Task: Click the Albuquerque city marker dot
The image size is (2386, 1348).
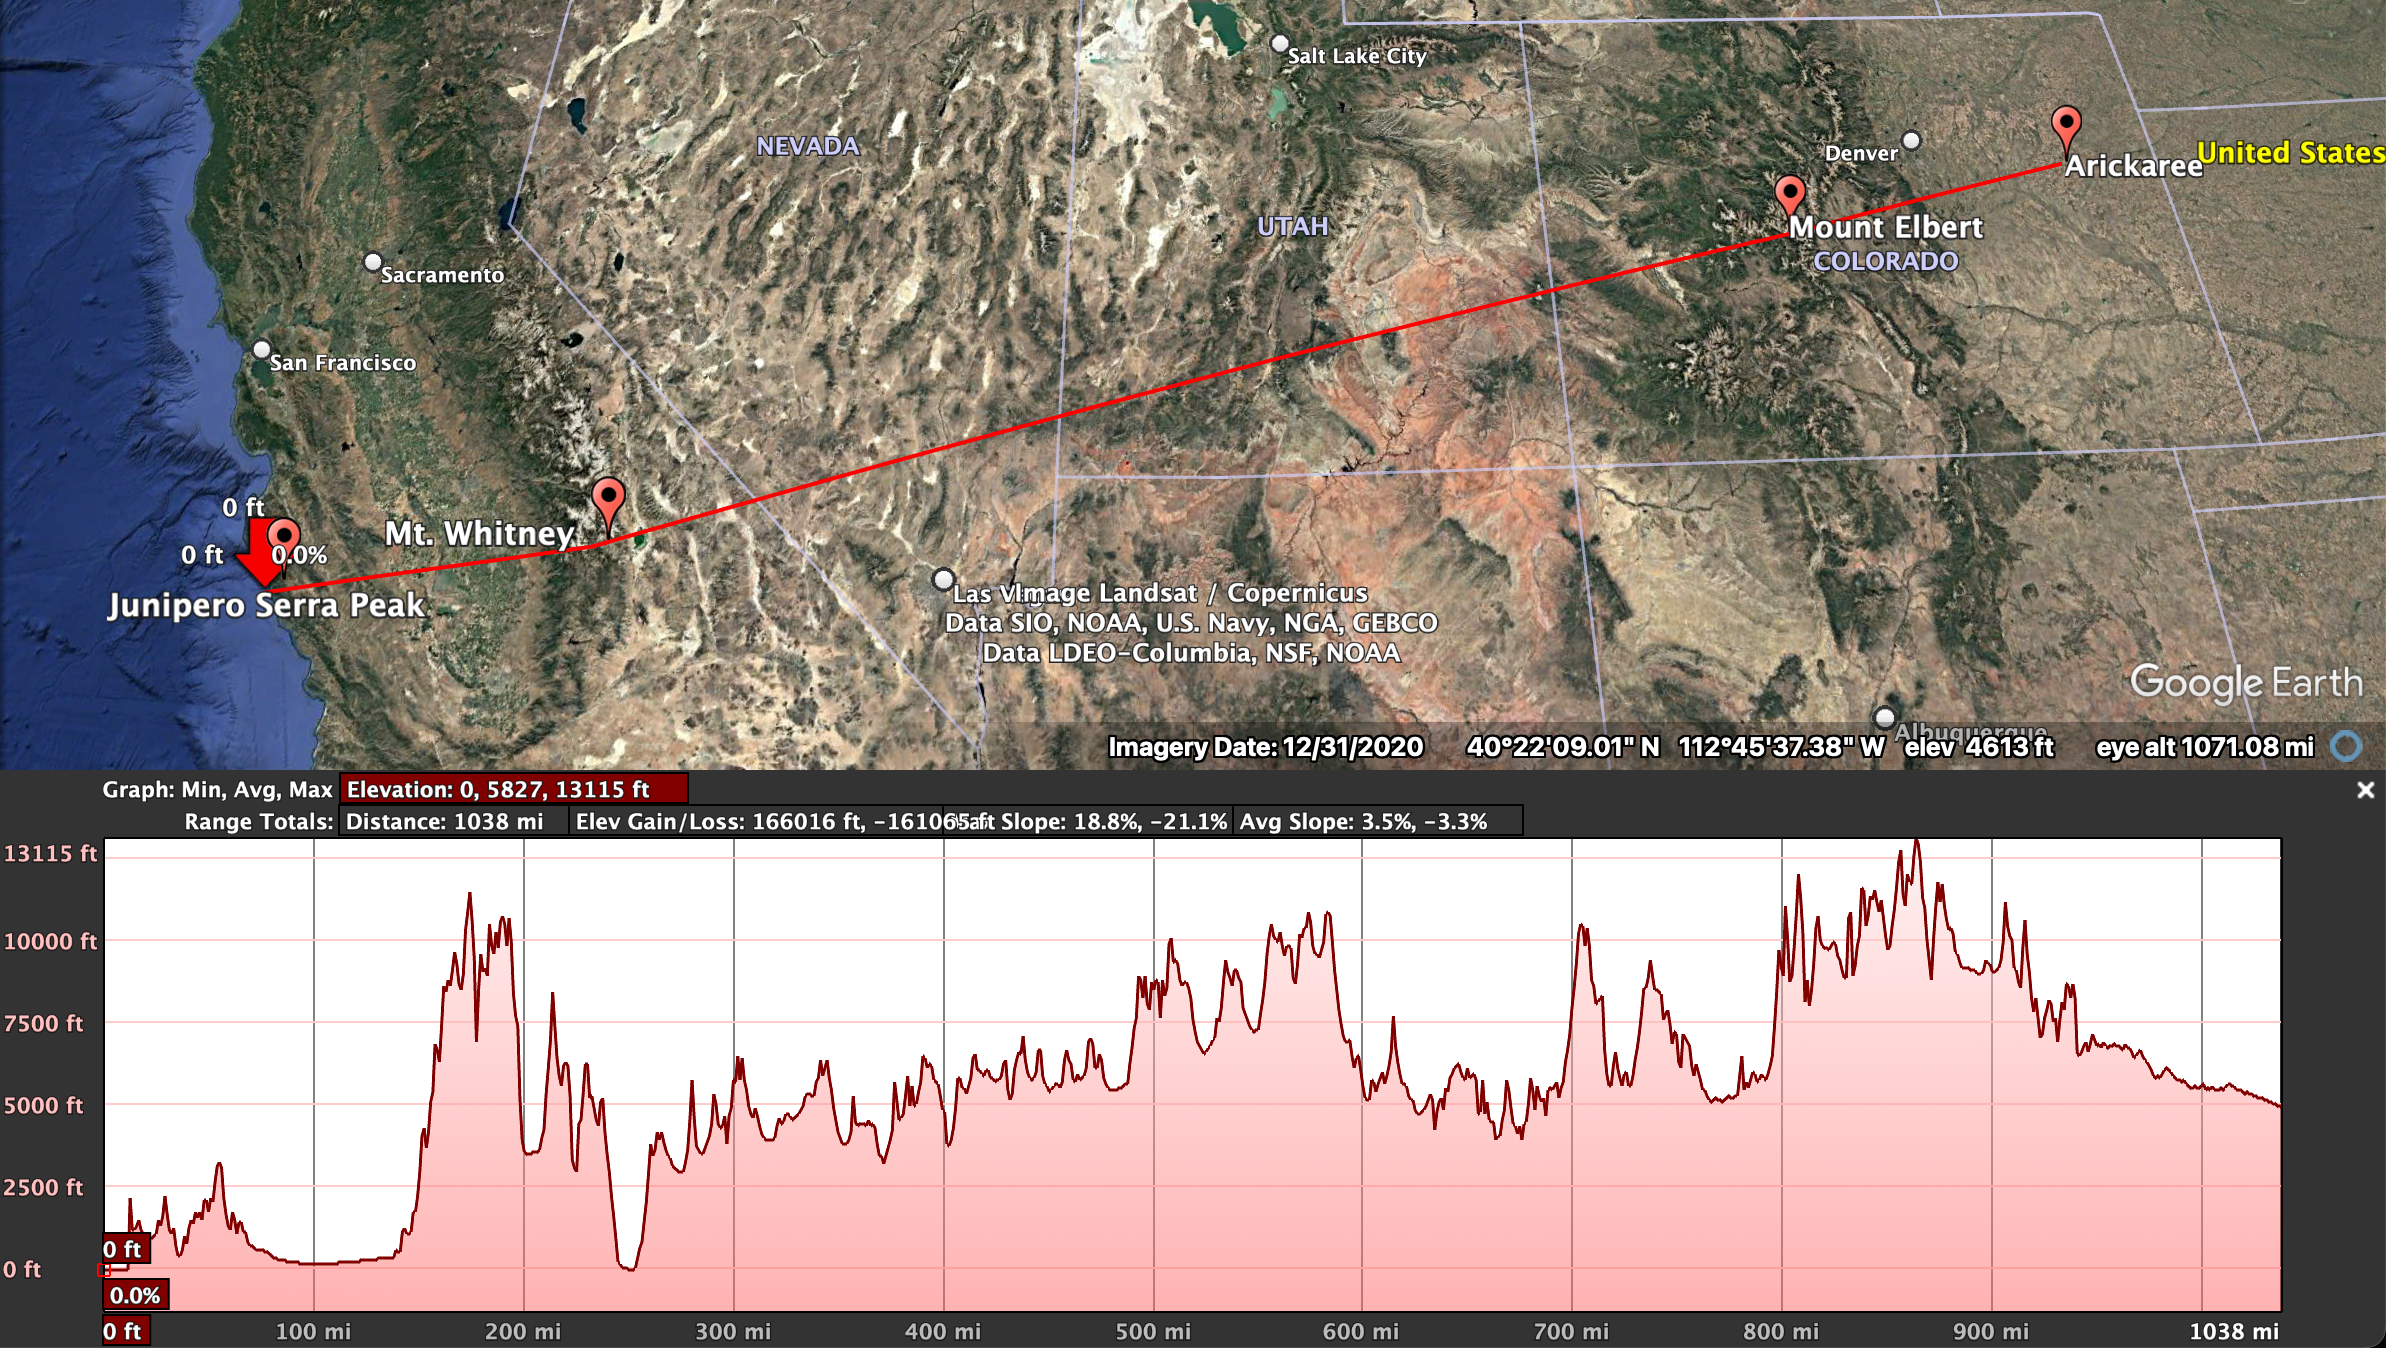Action: [1884, 717]
